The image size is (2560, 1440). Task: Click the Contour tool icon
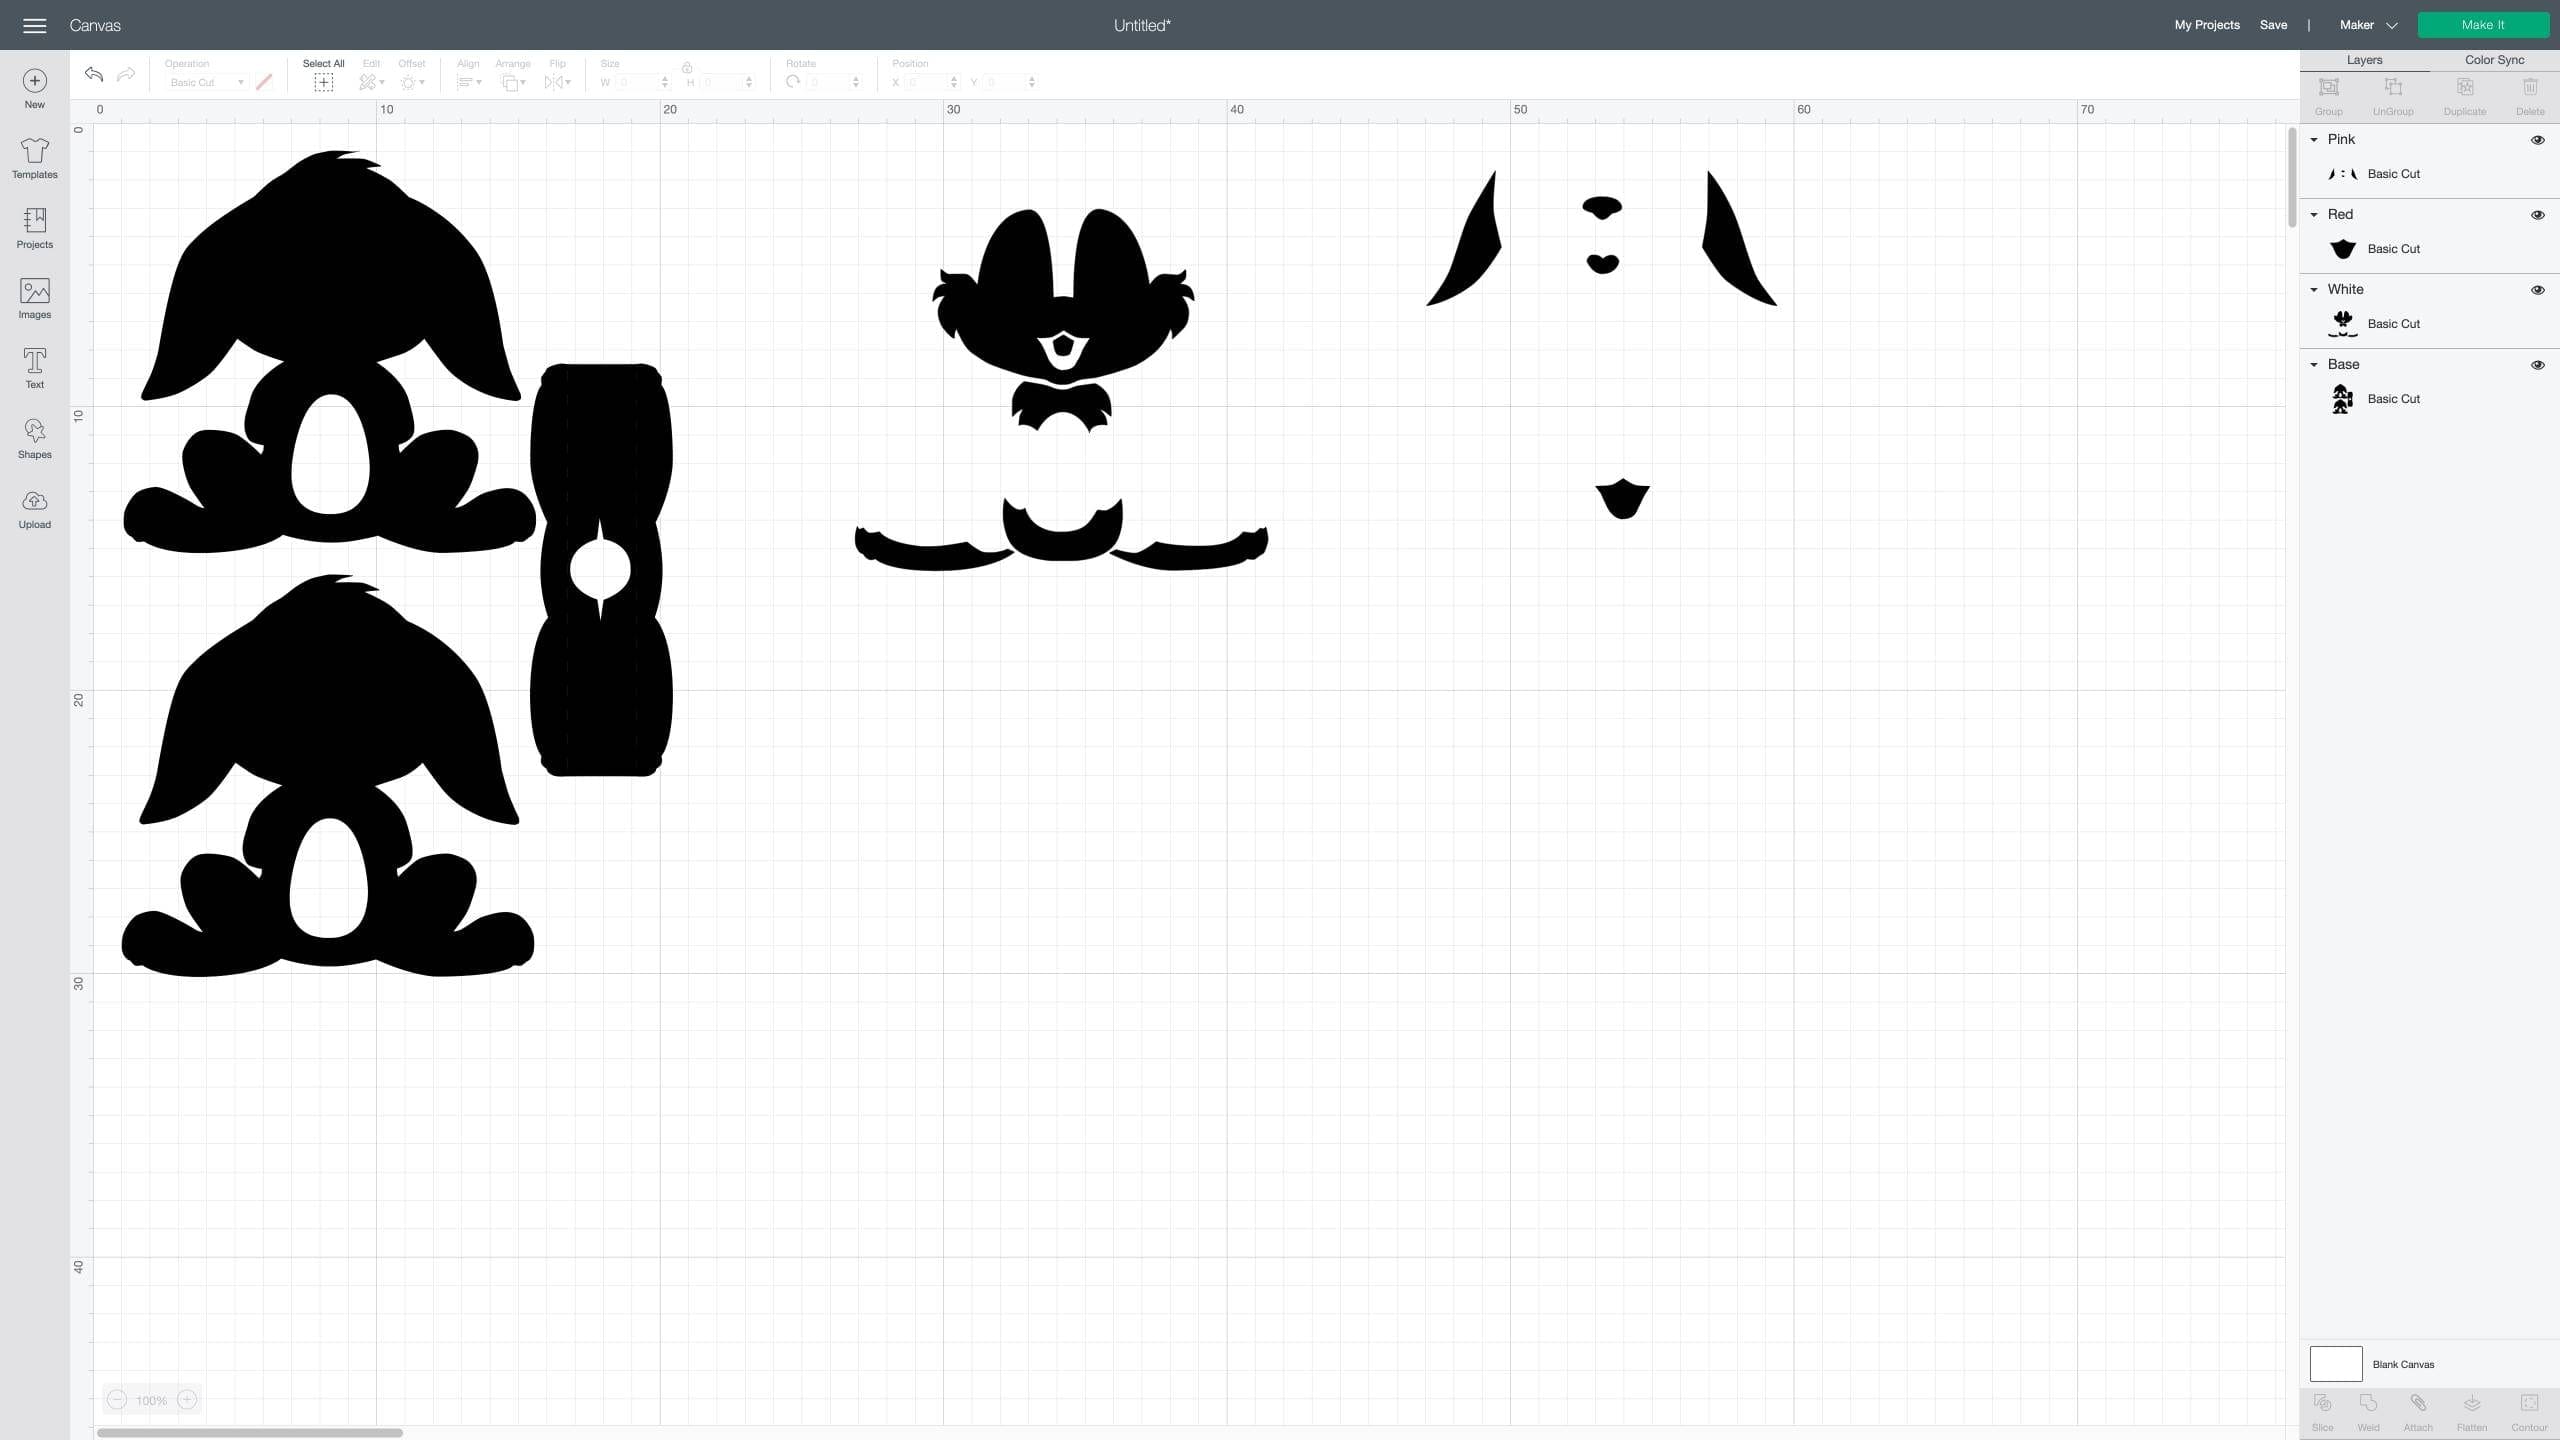pyautogui.click(x=2529, y=1404)
